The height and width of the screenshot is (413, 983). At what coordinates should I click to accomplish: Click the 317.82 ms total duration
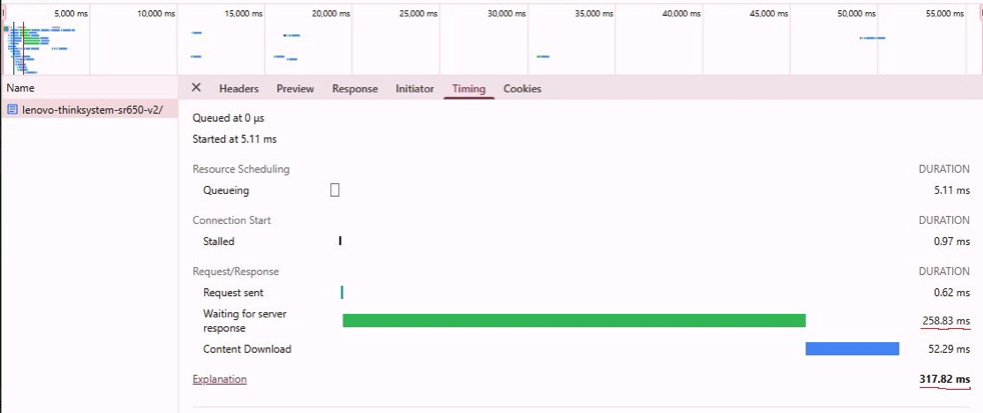(944, 379)
